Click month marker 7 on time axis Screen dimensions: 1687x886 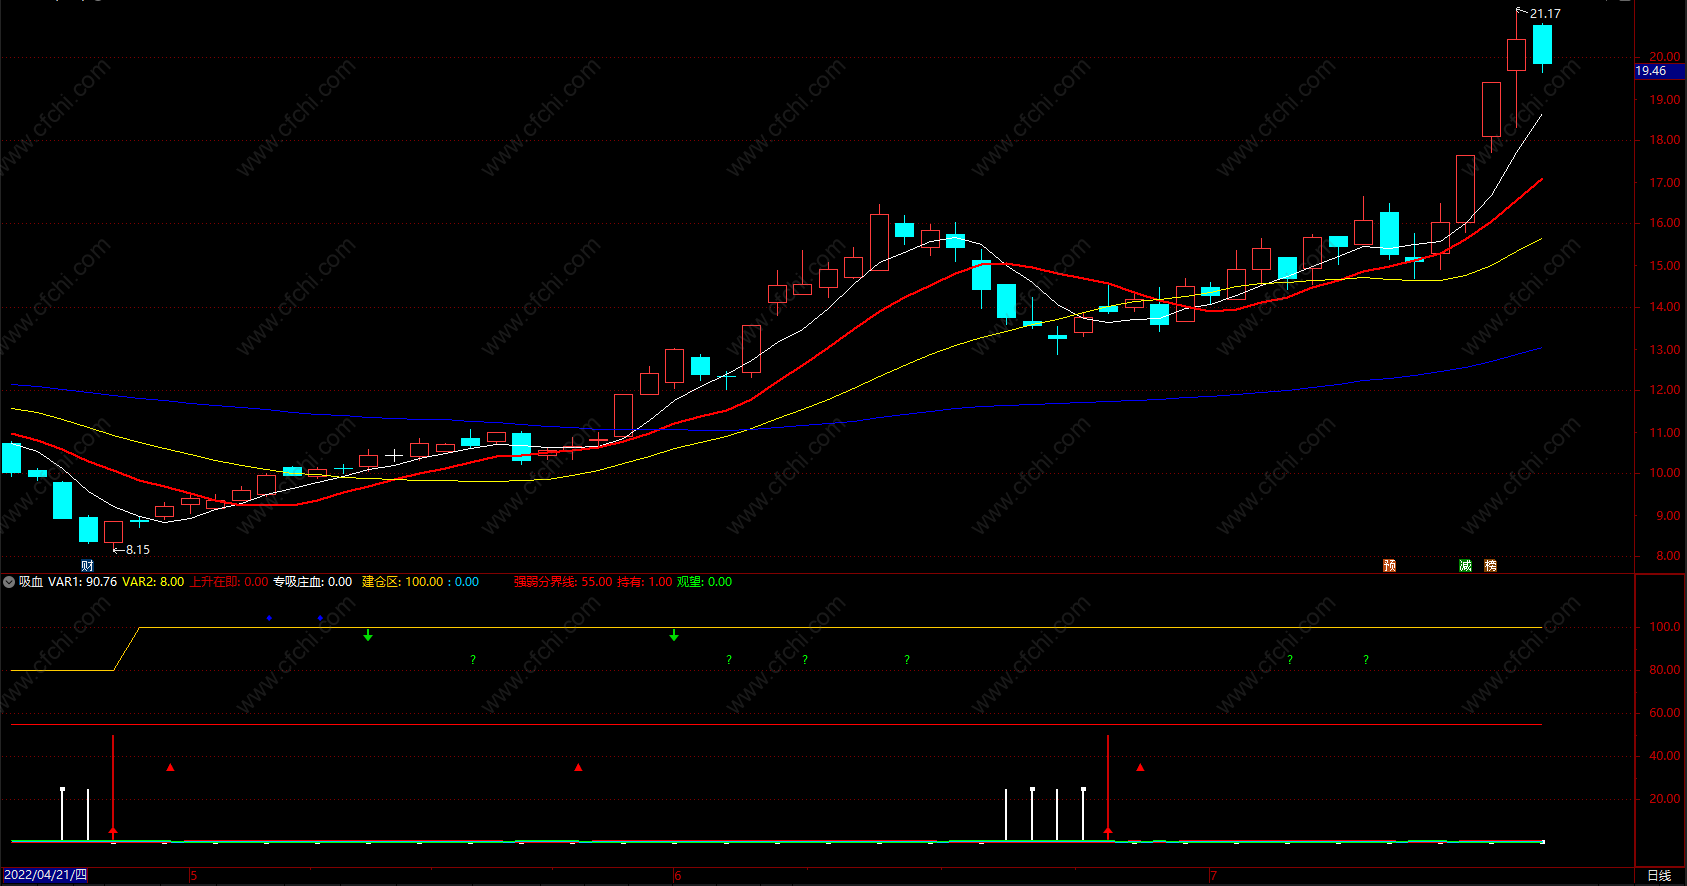point(1213,876)
